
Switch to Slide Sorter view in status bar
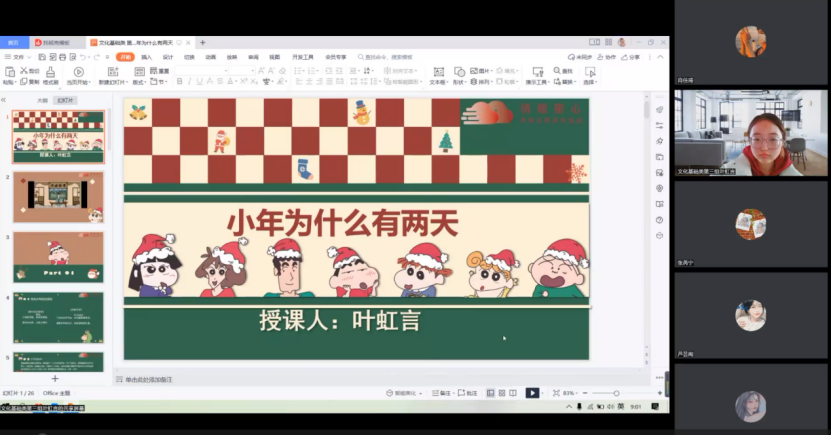click(x=502, y=393)
